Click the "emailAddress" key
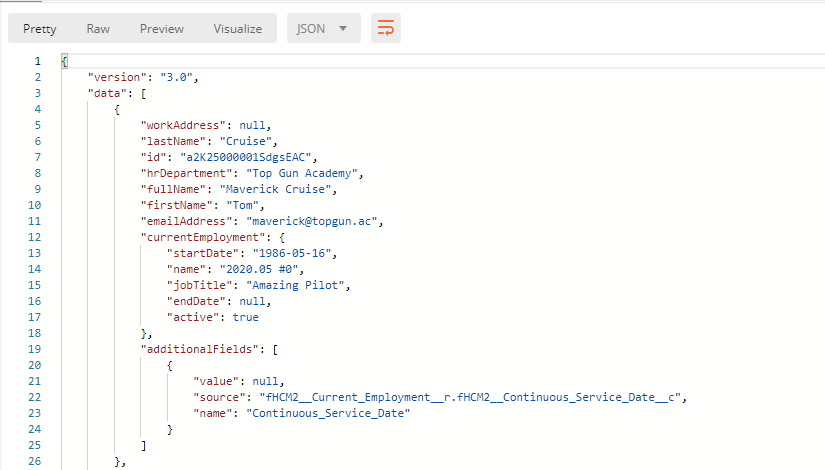The height and width of the screenshot is (470, 825). [186, 221]
